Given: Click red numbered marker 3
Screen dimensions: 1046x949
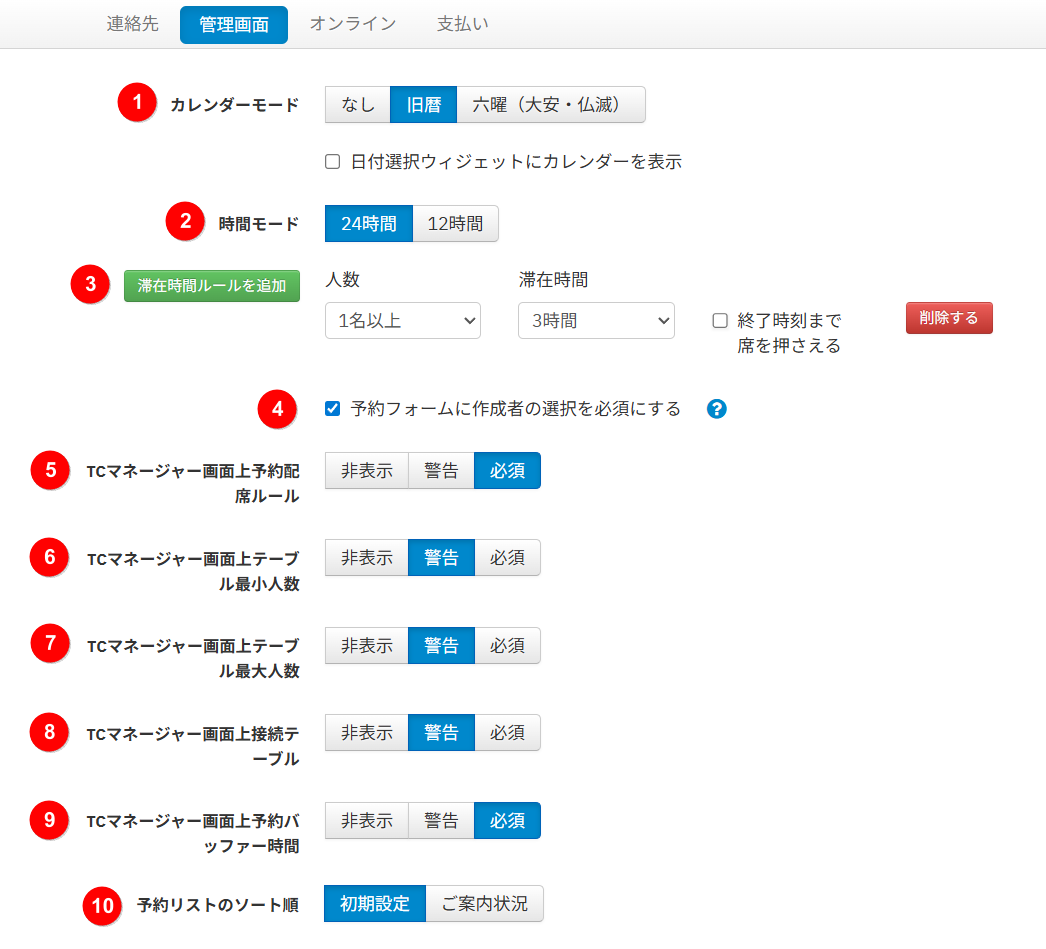Looking at the screenshot, I should tap(90, 284).
